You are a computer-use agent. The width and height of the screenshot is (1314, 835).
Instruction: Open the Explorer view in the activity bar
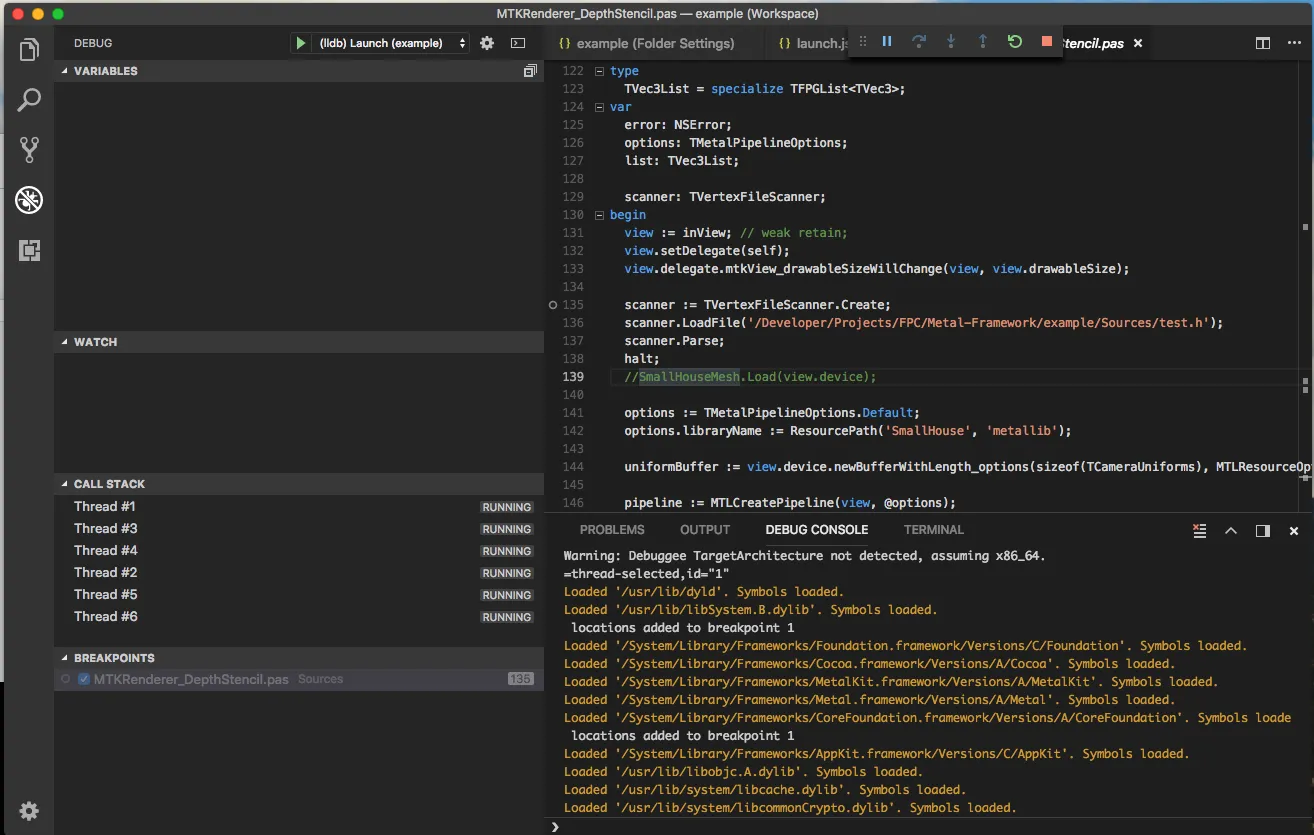(x=29, y=49)
